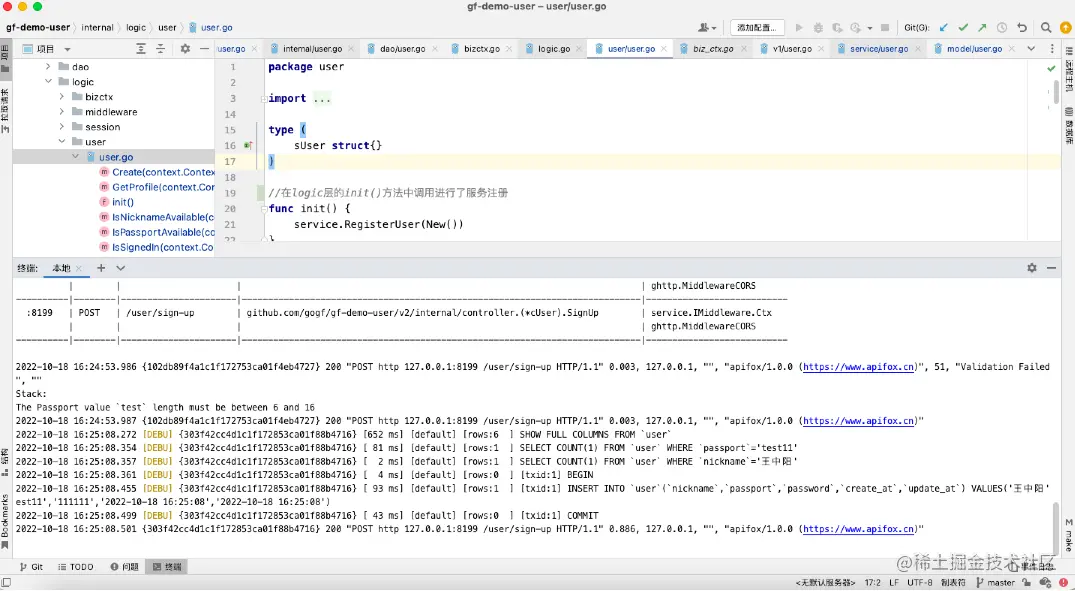Switch to the dao/user.go tab
Viewport: 1075px width, 591px height.
pos(402,49)
